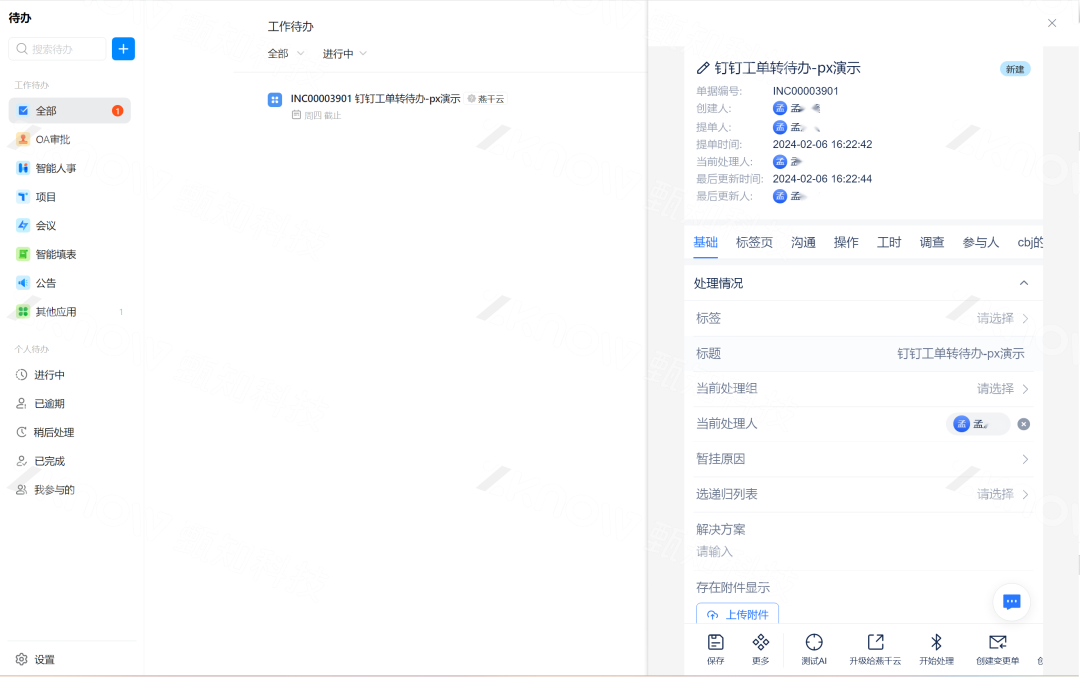Open 智能人事 category
Viewport: 1080px width, 677px height.
point(70,168)
